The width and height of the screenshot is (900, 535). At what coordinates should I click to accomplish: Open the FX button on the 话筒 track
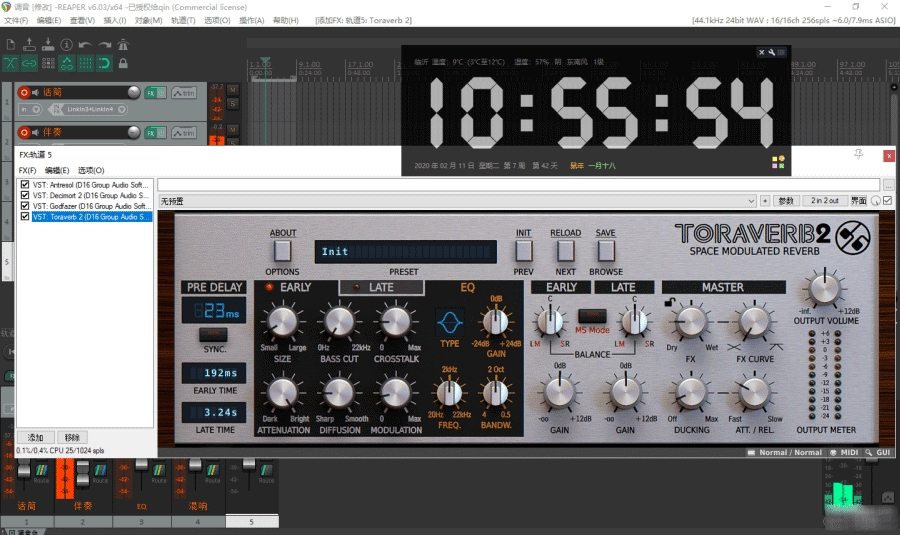[x=151, y=93]
